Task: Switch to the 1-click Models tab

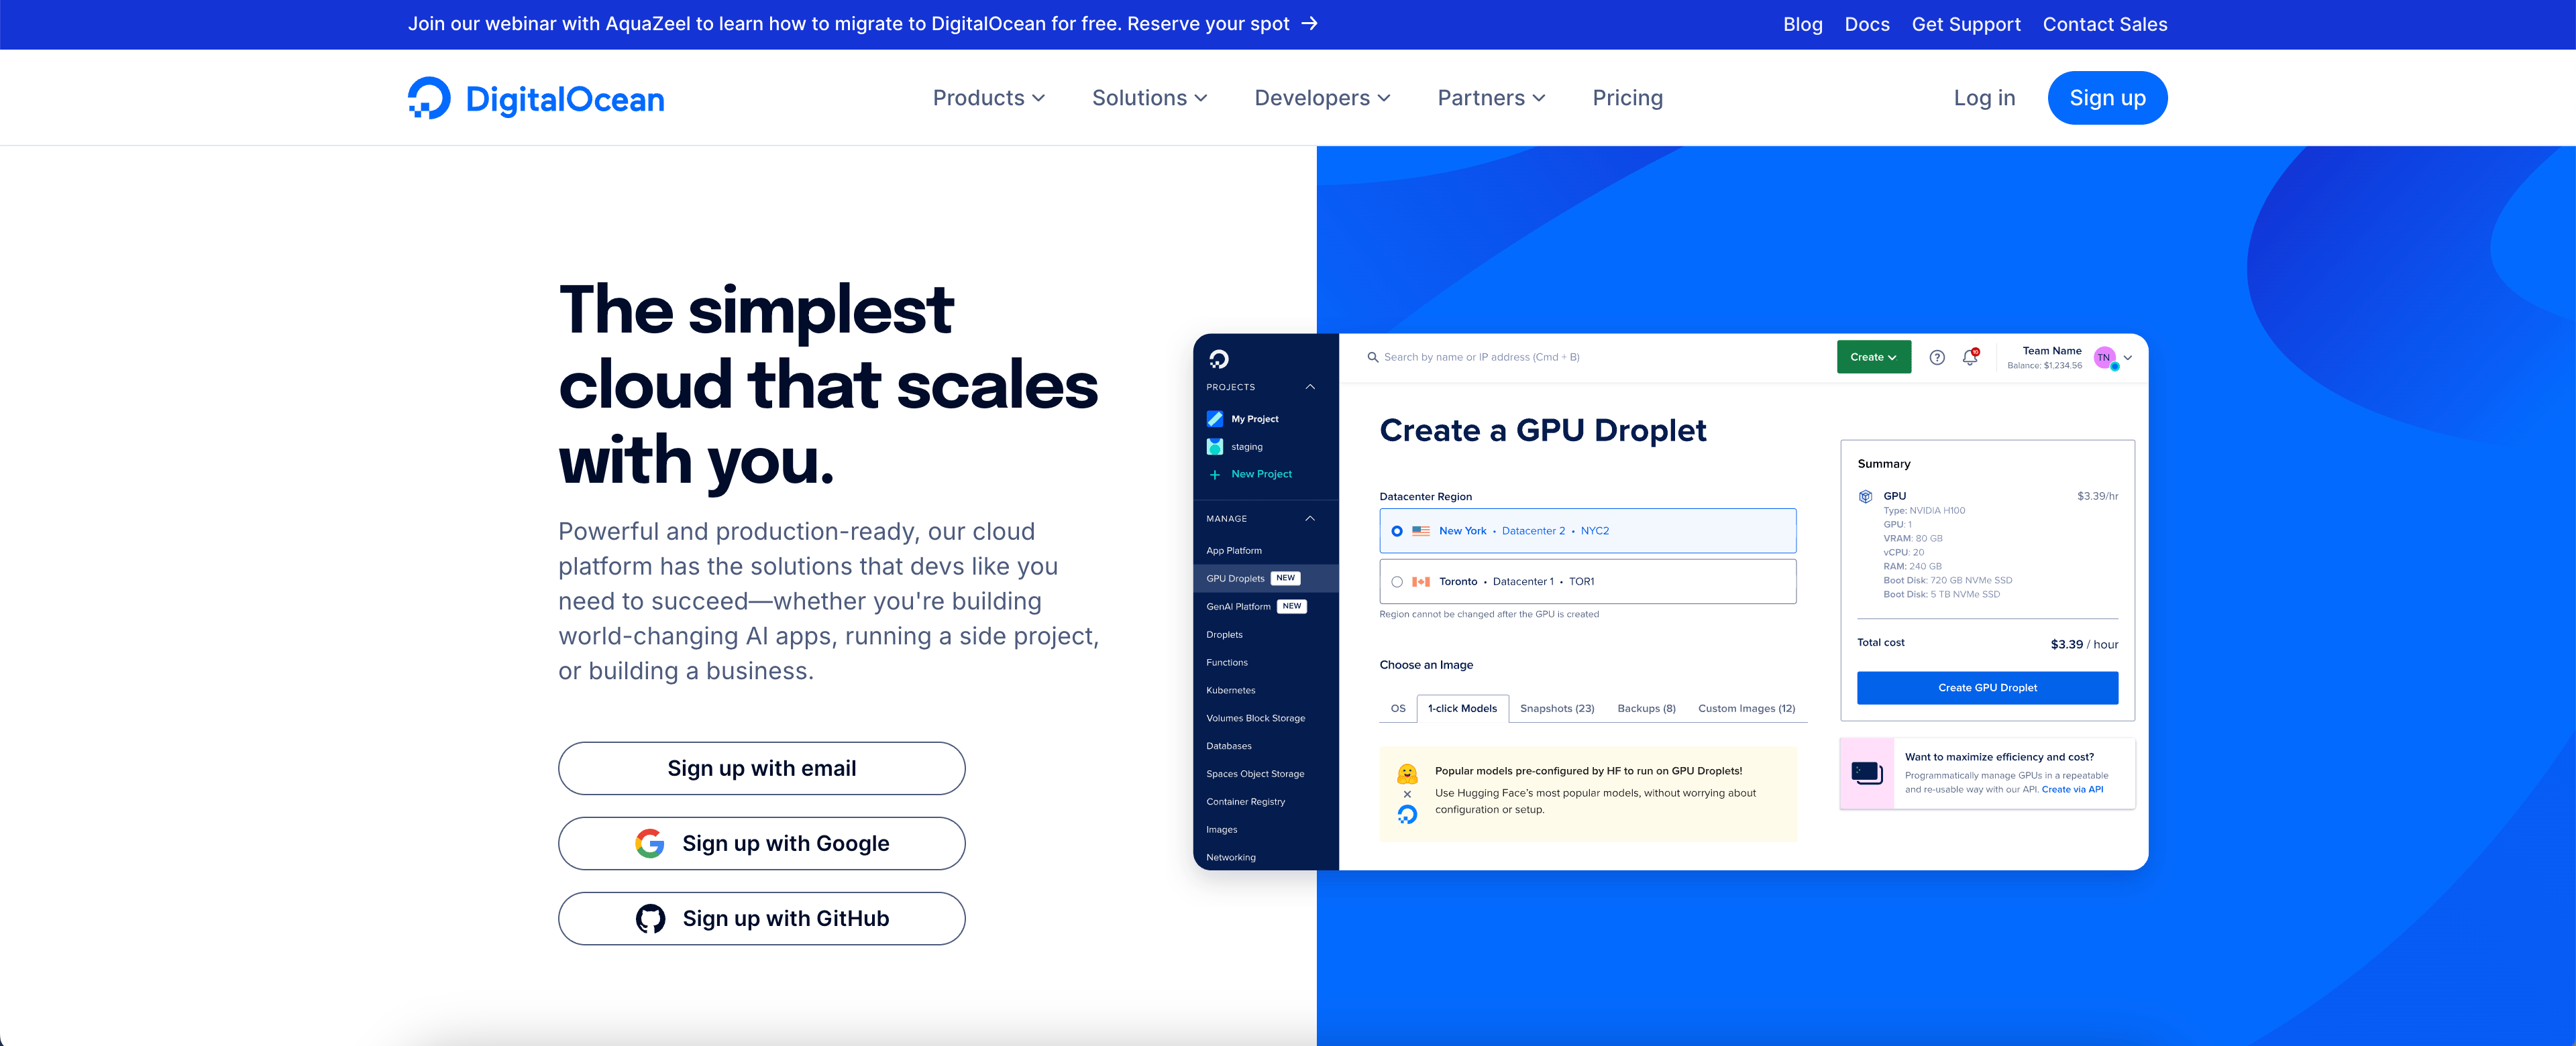Action: [1462, 709]
